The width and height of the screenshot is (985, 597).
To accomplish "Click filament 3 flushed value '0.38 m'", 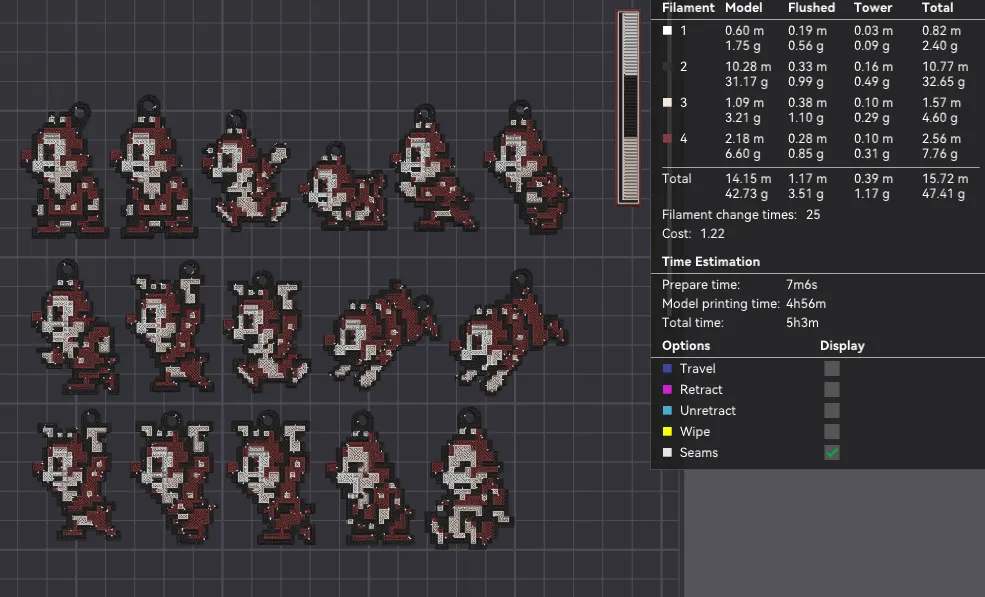I will [x=807, y=102].
